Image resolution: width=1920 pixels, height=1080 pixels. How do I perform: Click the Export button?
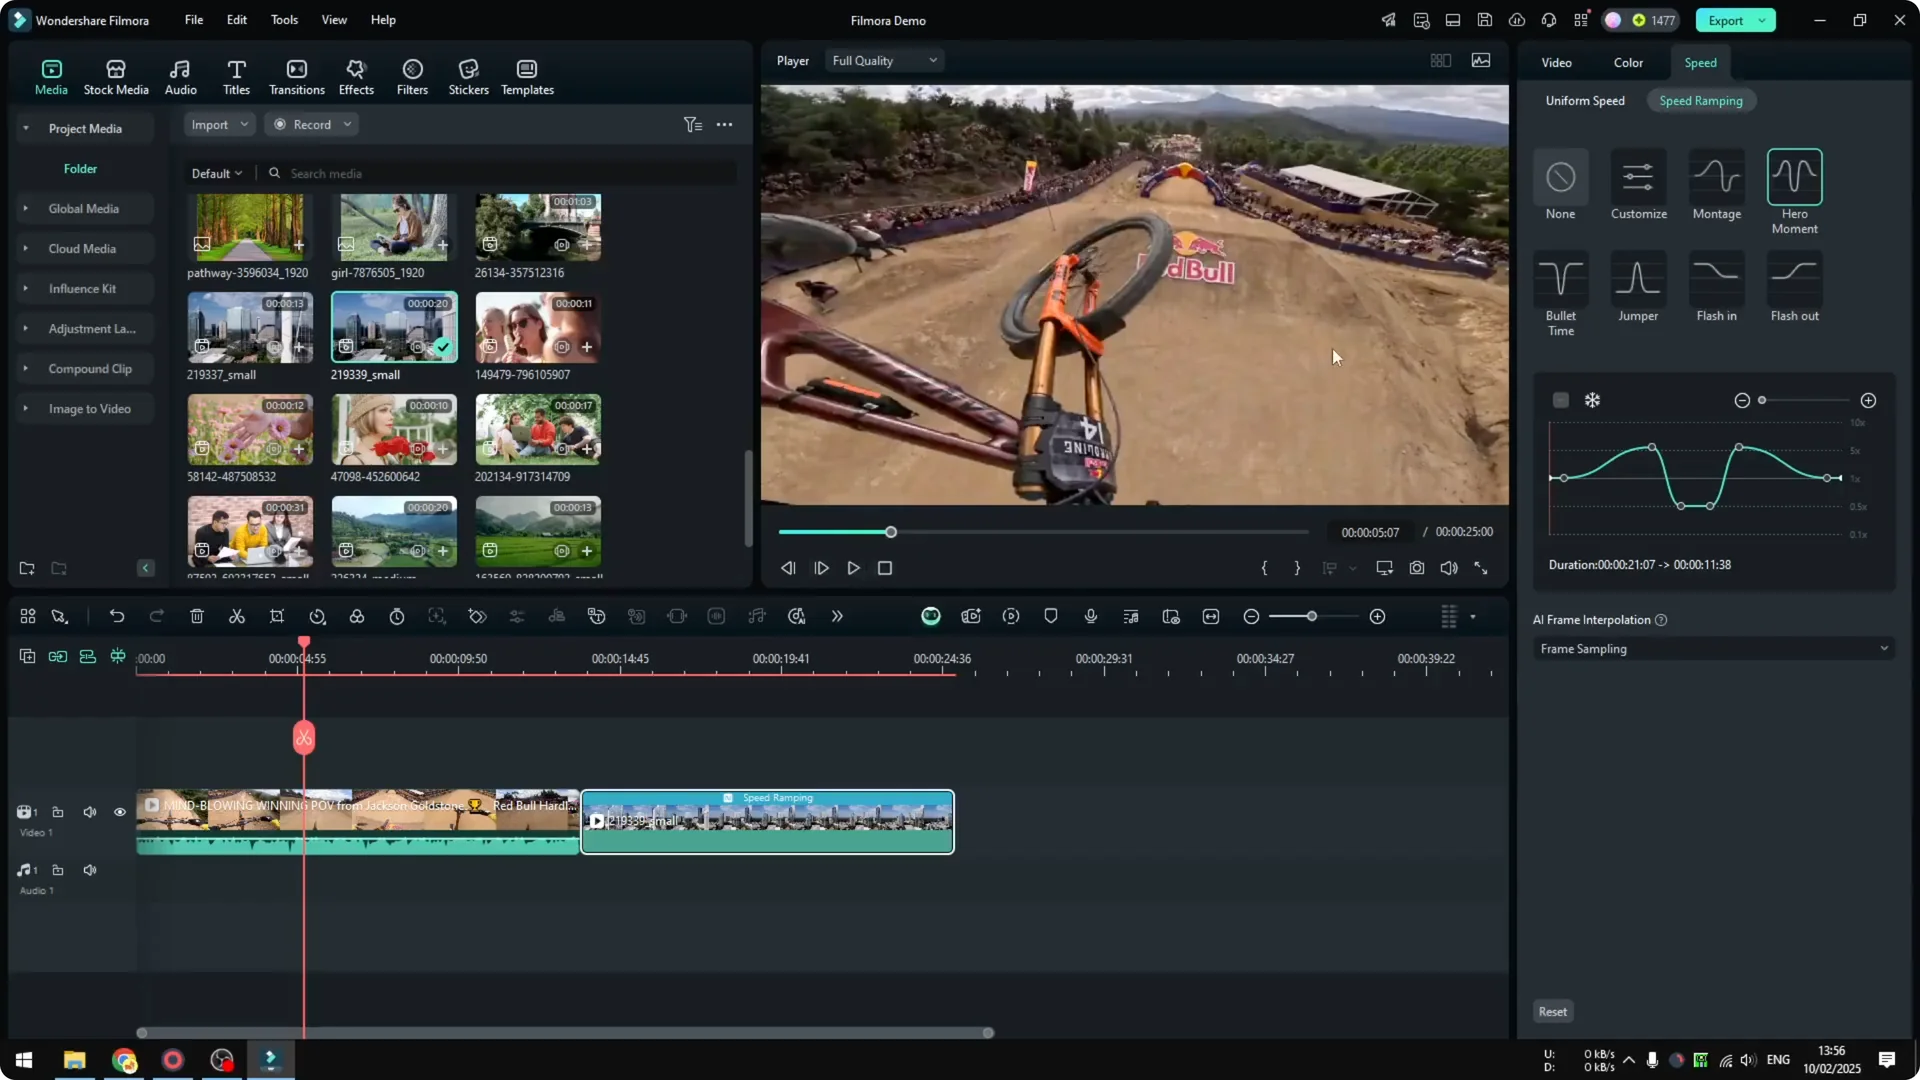point(1725,20)
